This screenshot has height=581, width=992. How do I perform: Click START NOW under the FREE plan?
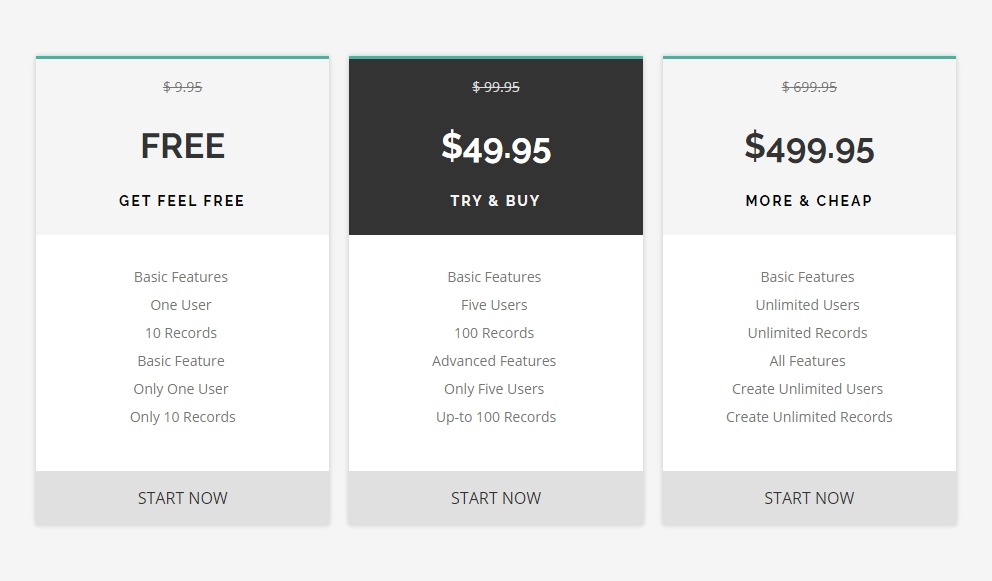(x=182, y=498)
